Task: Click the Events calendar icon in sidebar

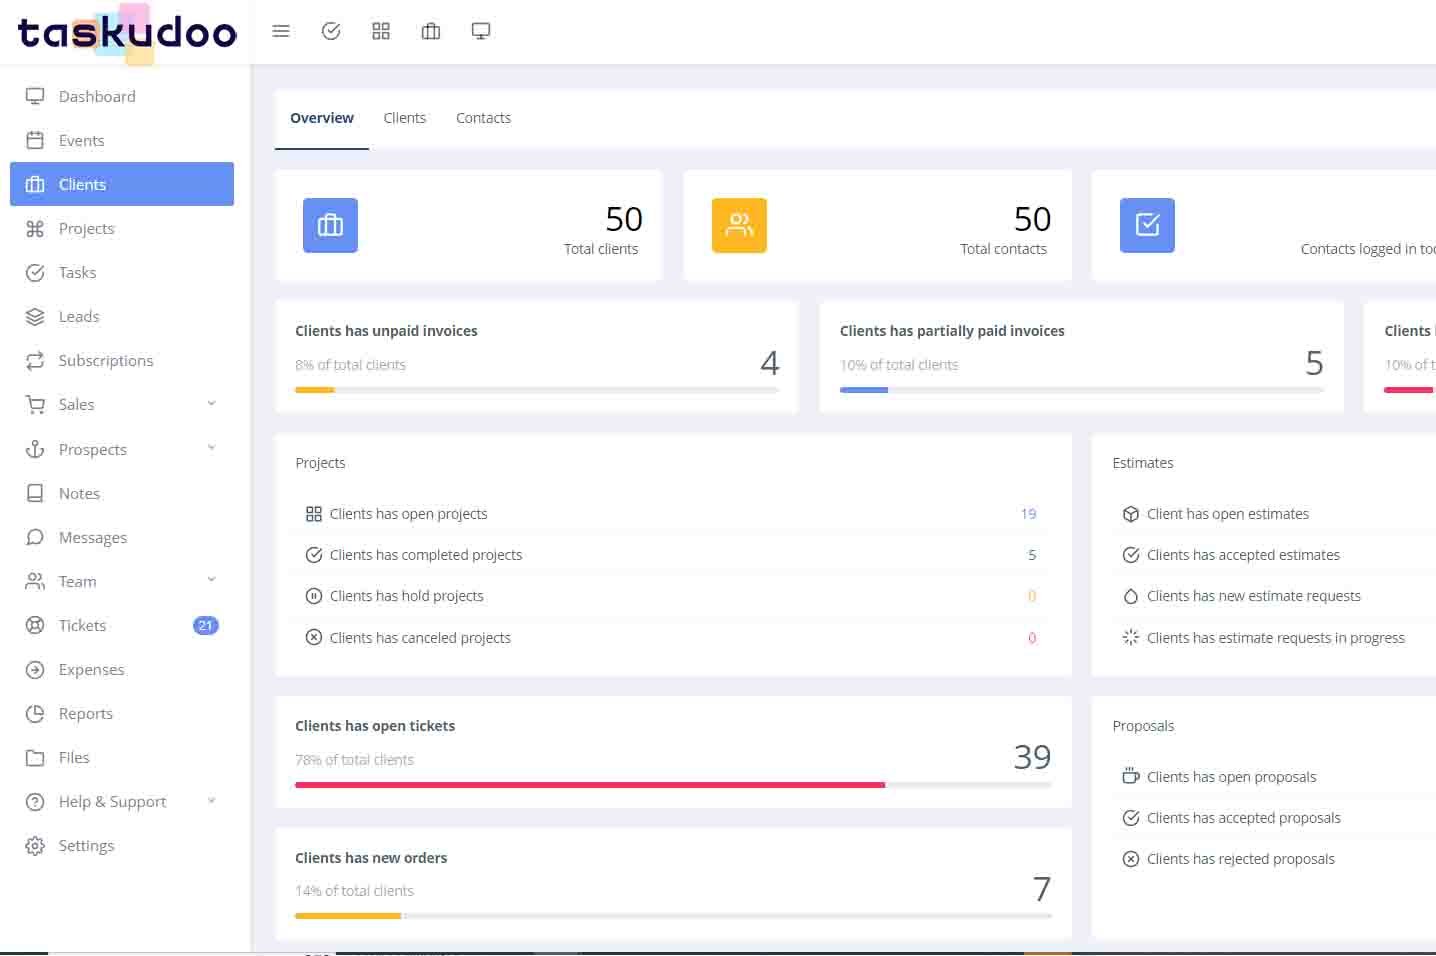Action: tap(35, 140)
